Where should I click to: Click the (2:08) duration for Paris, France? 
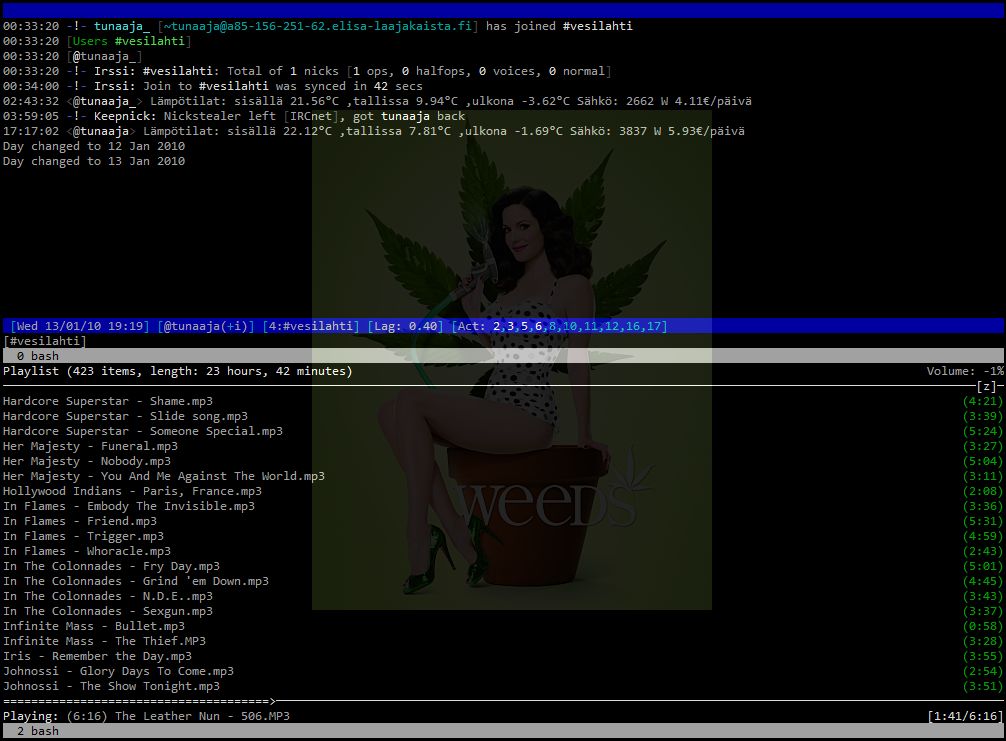coord(982,491)
